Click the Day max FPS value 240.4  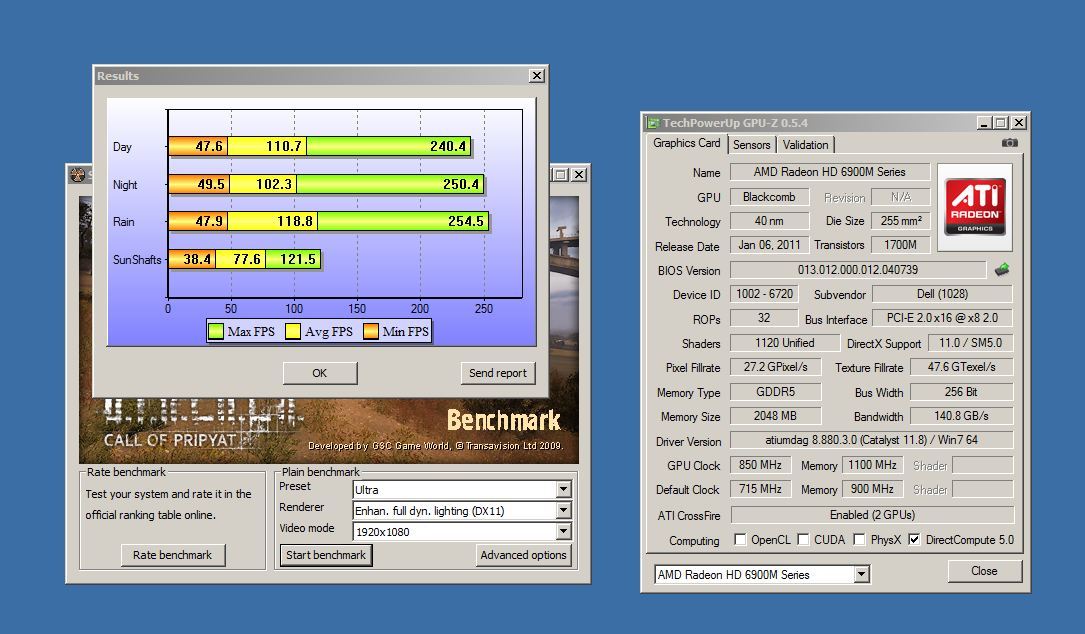(x=448, y=146)
